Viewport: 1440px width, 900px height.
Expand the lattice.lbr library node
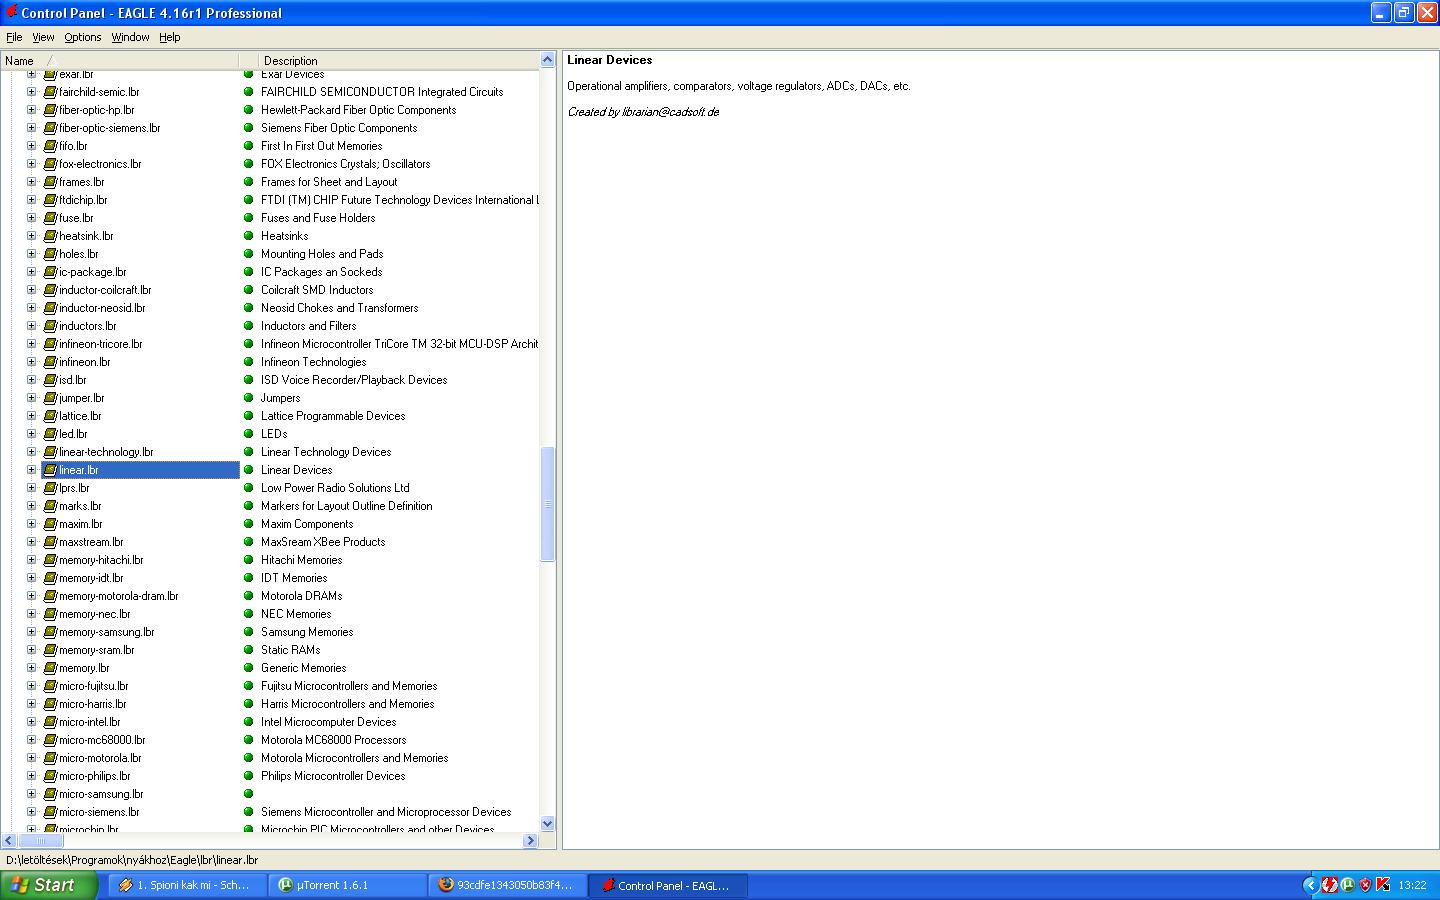click(x=31, y=416)
